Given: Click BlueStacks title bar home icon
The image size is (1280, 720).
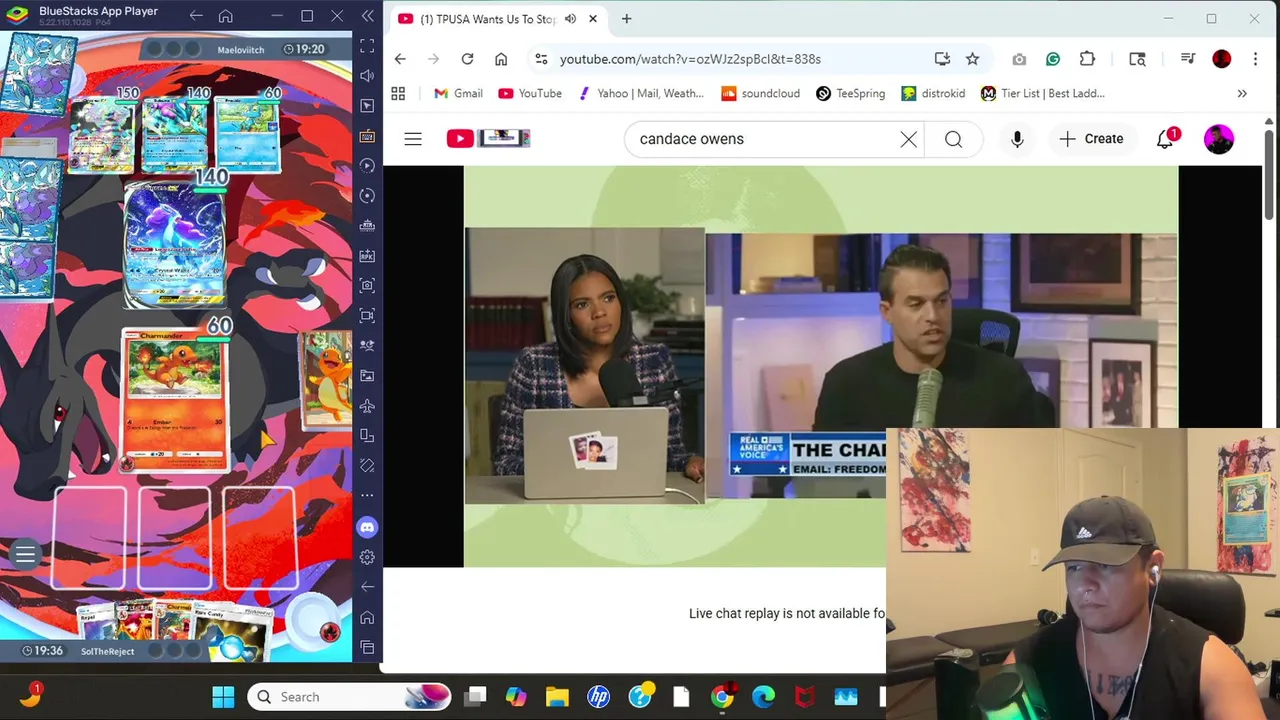Looking at the screenshot, I should [x=226, y=16].
